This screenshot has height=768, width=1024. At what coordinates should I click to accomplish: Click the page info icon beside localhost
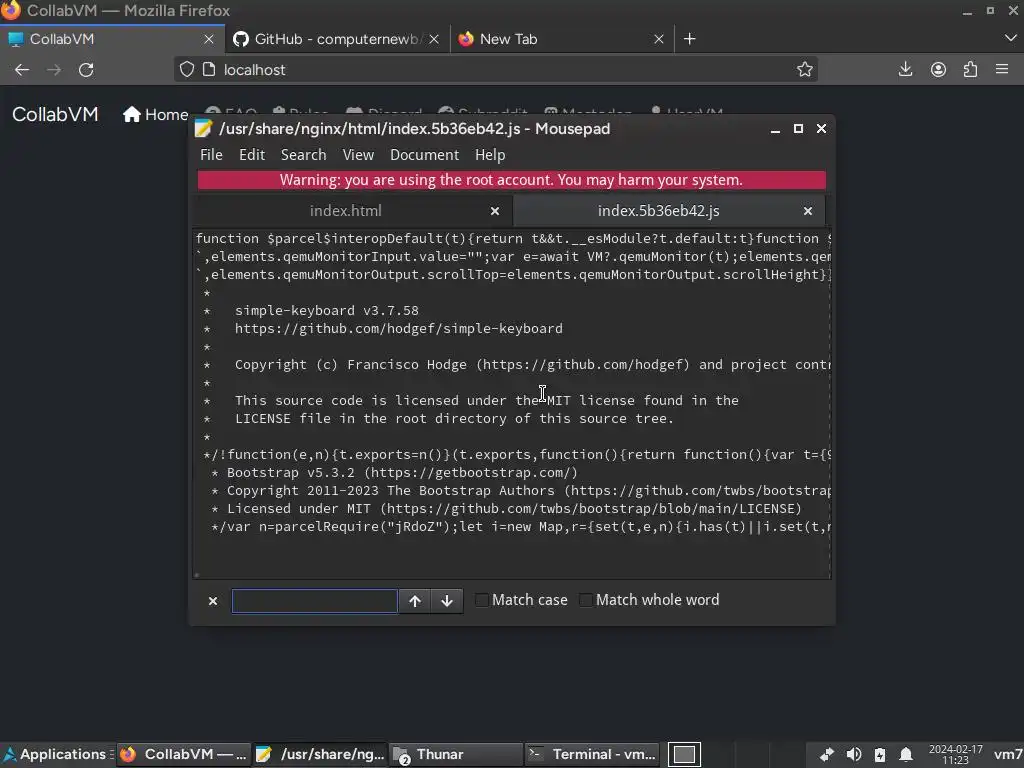tap(209, 69)
